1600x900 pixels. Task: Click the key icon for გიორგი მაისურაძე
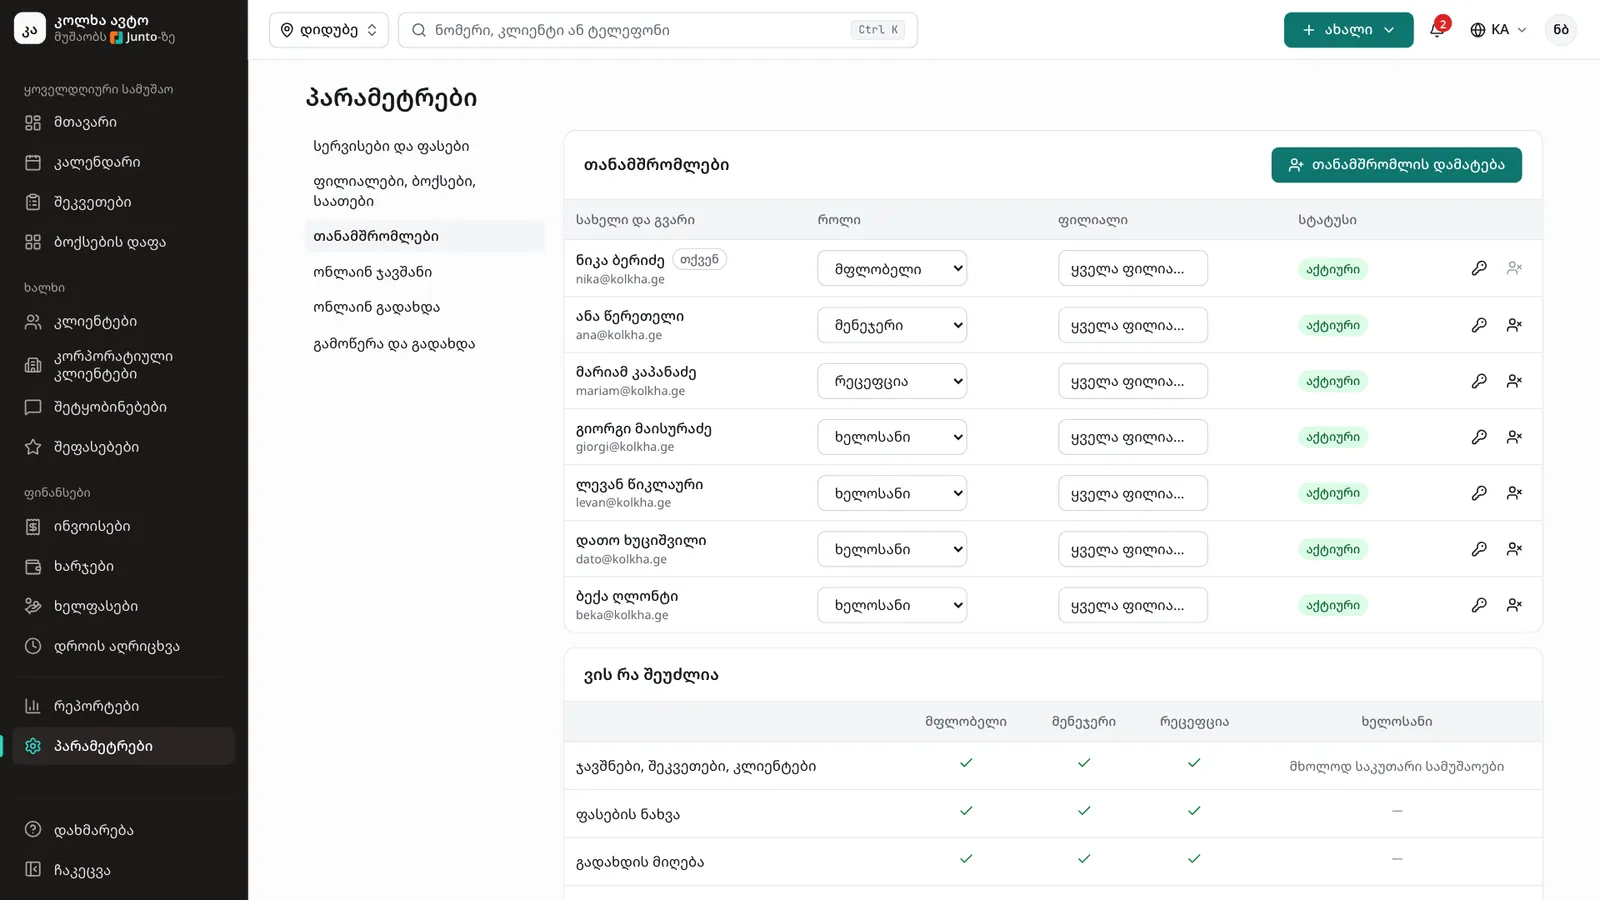coord(1479,437)
